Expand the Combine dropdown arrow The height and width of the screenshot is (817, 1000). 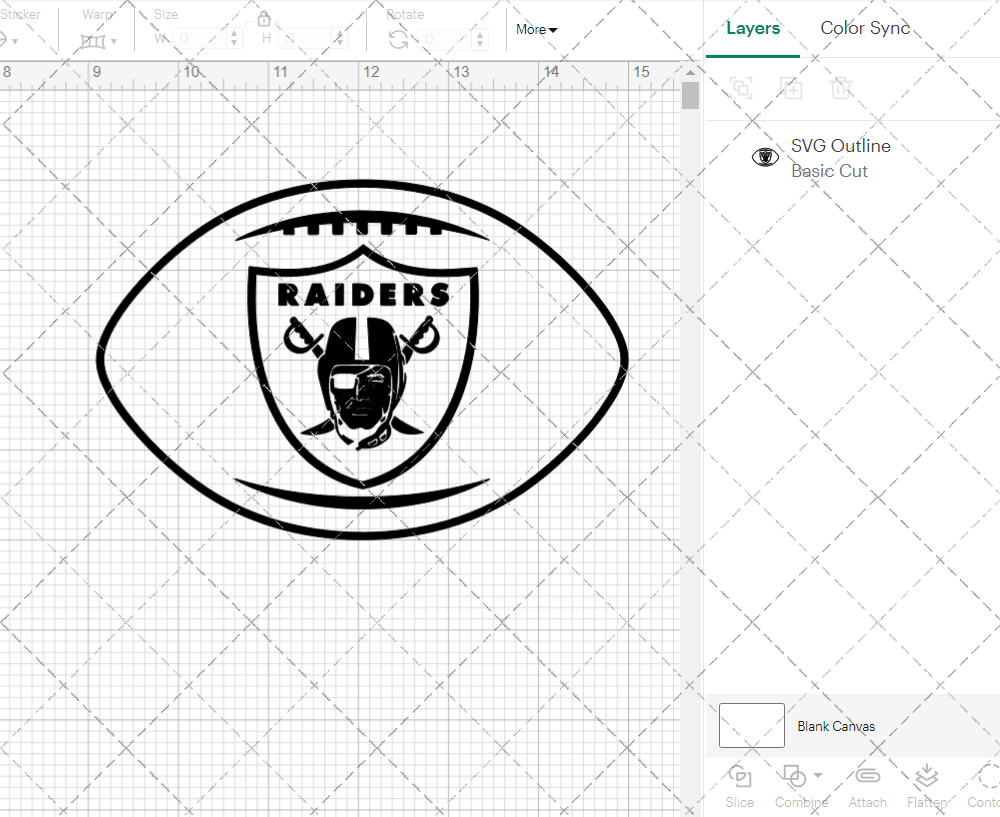[818, 776]
